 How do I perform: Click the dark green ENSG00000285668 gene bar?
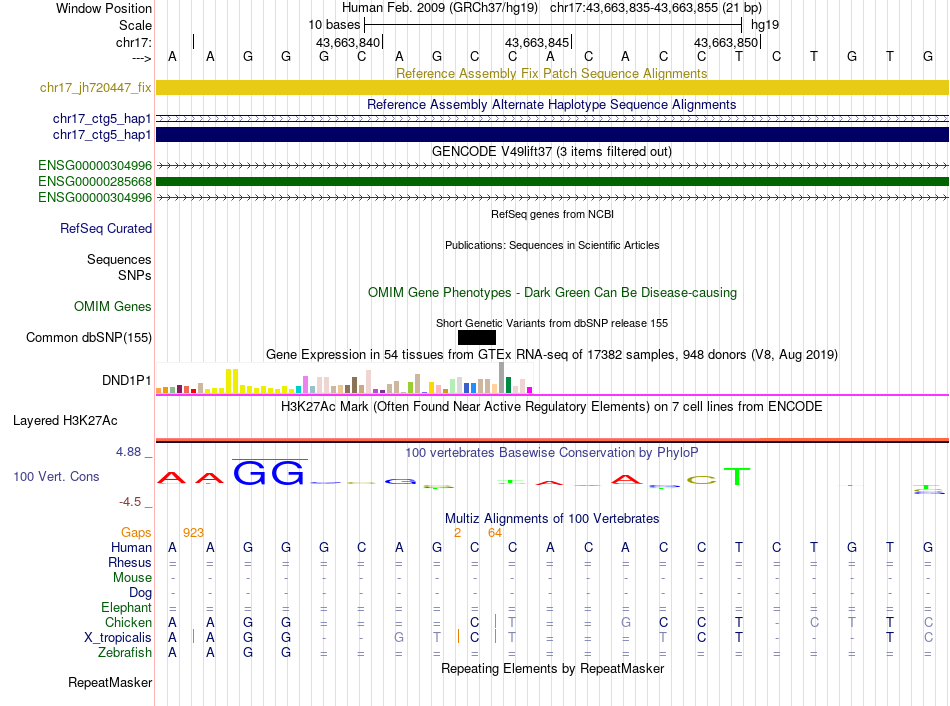click(552, 181)
